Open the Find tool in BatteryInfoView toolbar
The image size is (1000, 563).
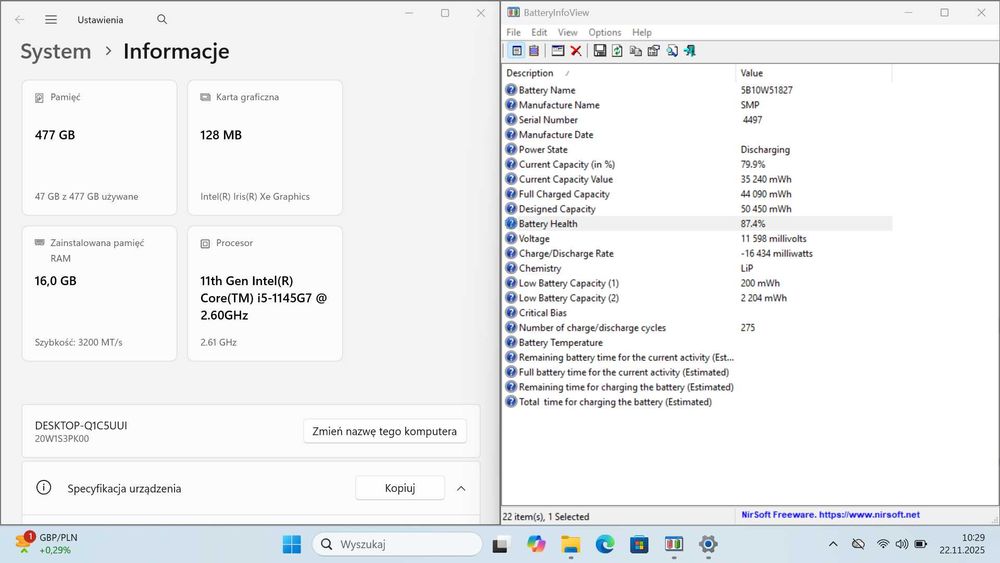(672, 51)
